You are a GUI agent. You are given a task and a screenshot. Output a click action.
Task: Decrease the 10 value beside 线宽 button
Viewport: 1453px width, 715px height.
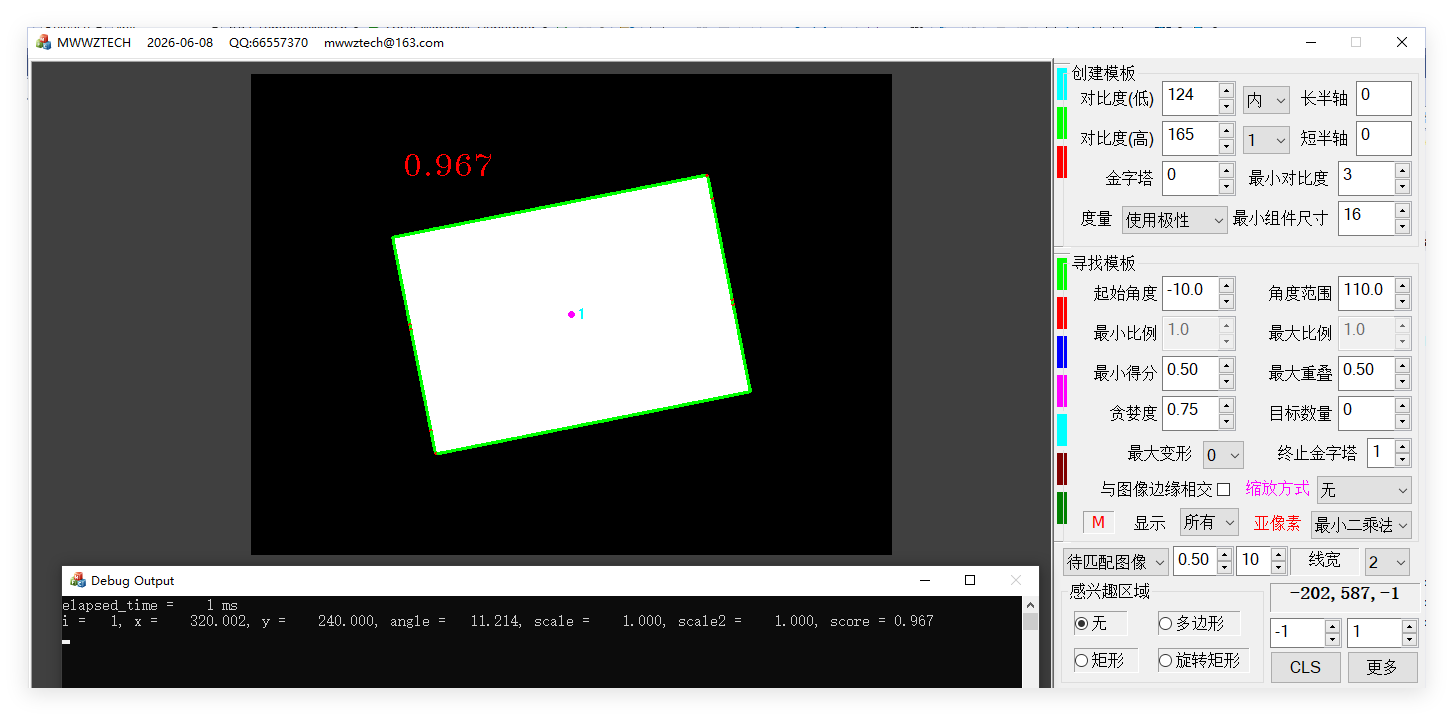[1278, 568]
